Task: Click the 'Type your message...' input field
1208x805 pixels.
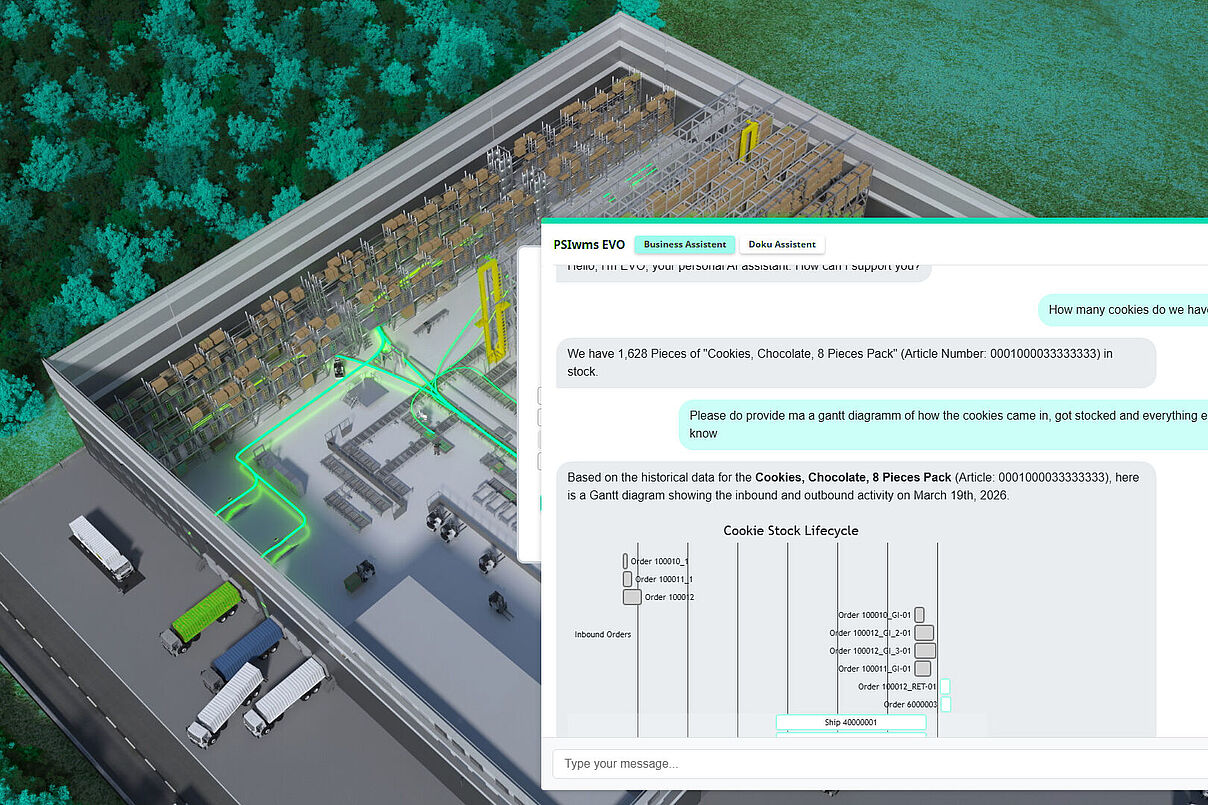Action: [x=880, y=764]
